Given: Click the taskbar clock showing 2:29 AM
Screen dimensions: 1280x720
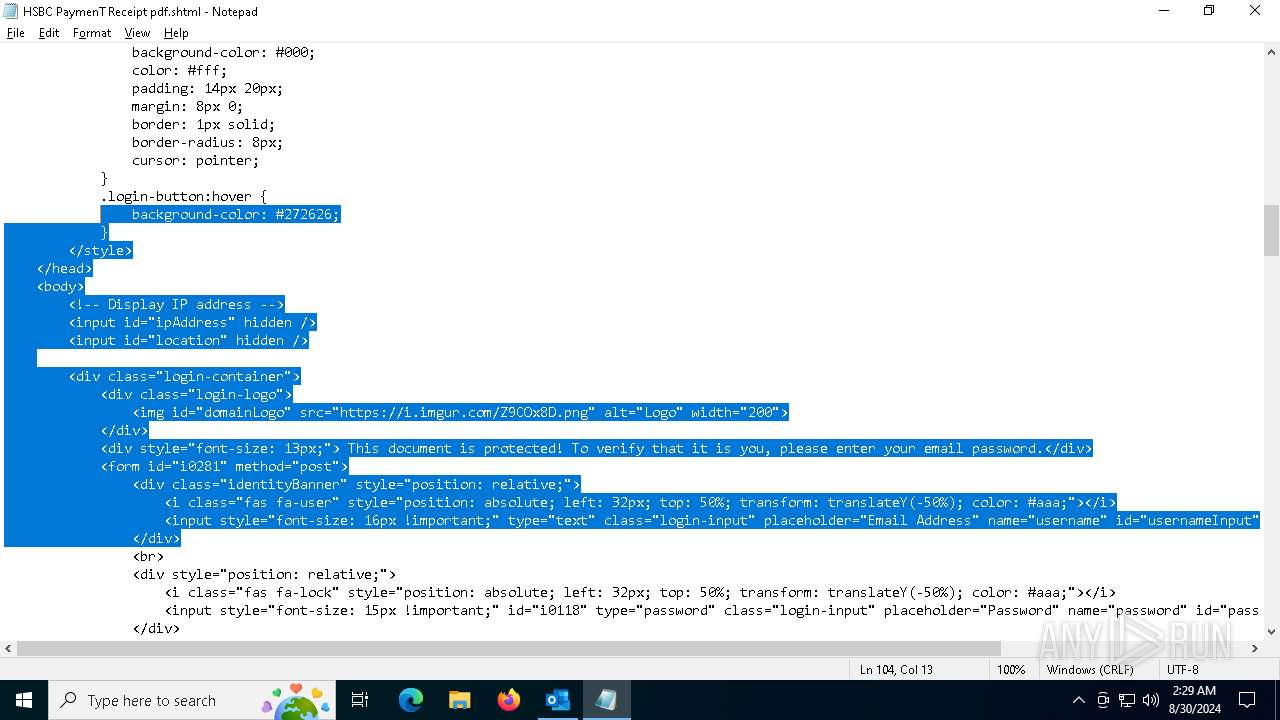Looking at the screenshot, I should 1195,700.
